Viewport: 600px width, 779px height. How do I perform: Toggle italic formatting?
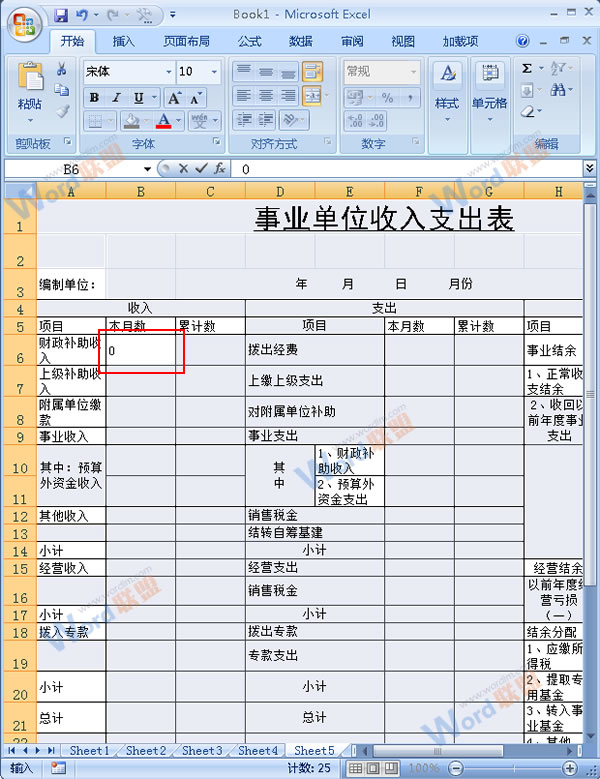pos(116,98)
